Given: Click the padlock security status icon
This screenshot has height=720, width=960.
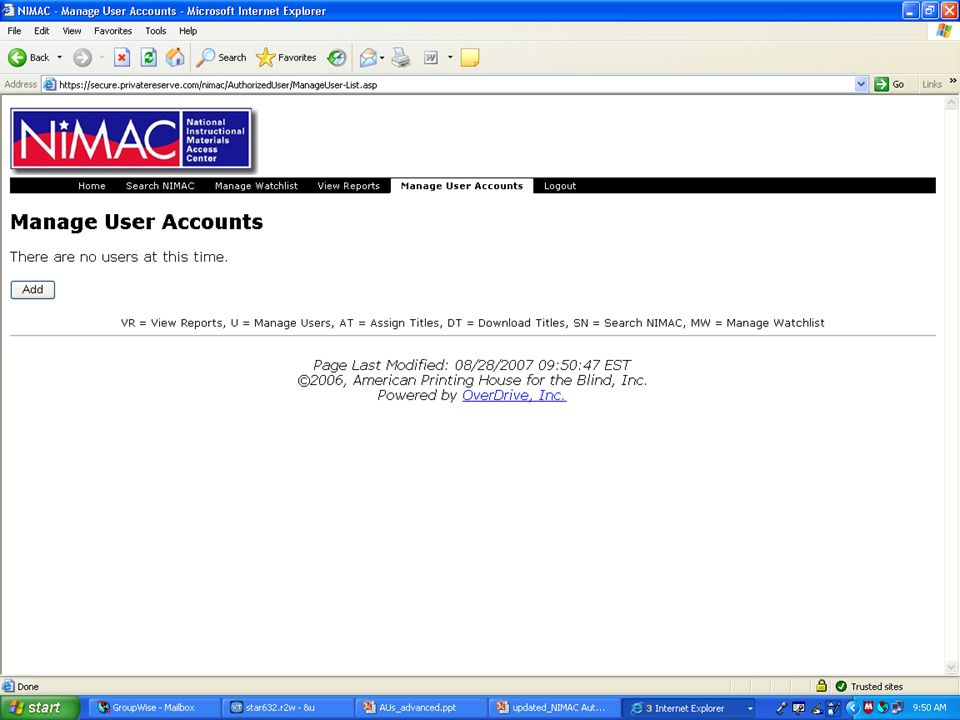Looking at the screenshot, I should 822,686.
